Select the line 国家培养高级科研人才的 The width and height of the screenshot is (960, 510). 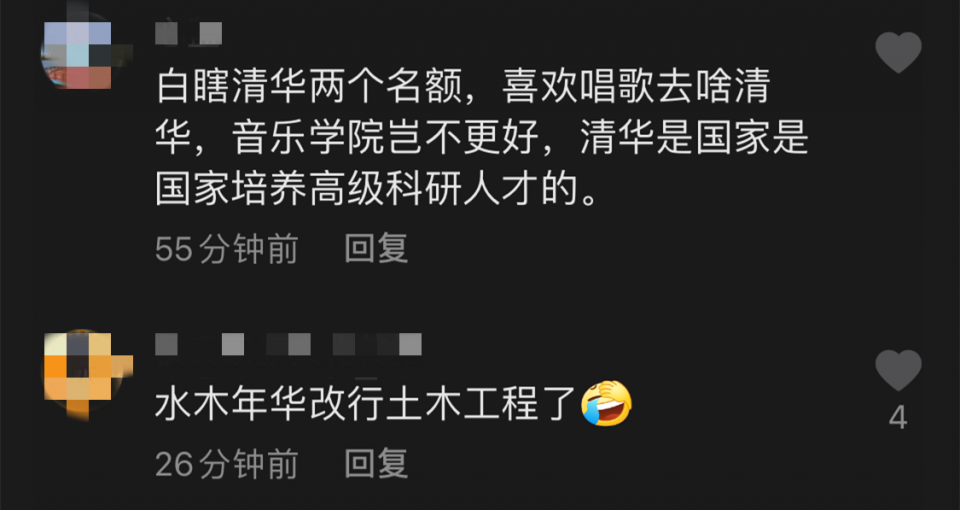pyautogui.click(x=377, y=190)
